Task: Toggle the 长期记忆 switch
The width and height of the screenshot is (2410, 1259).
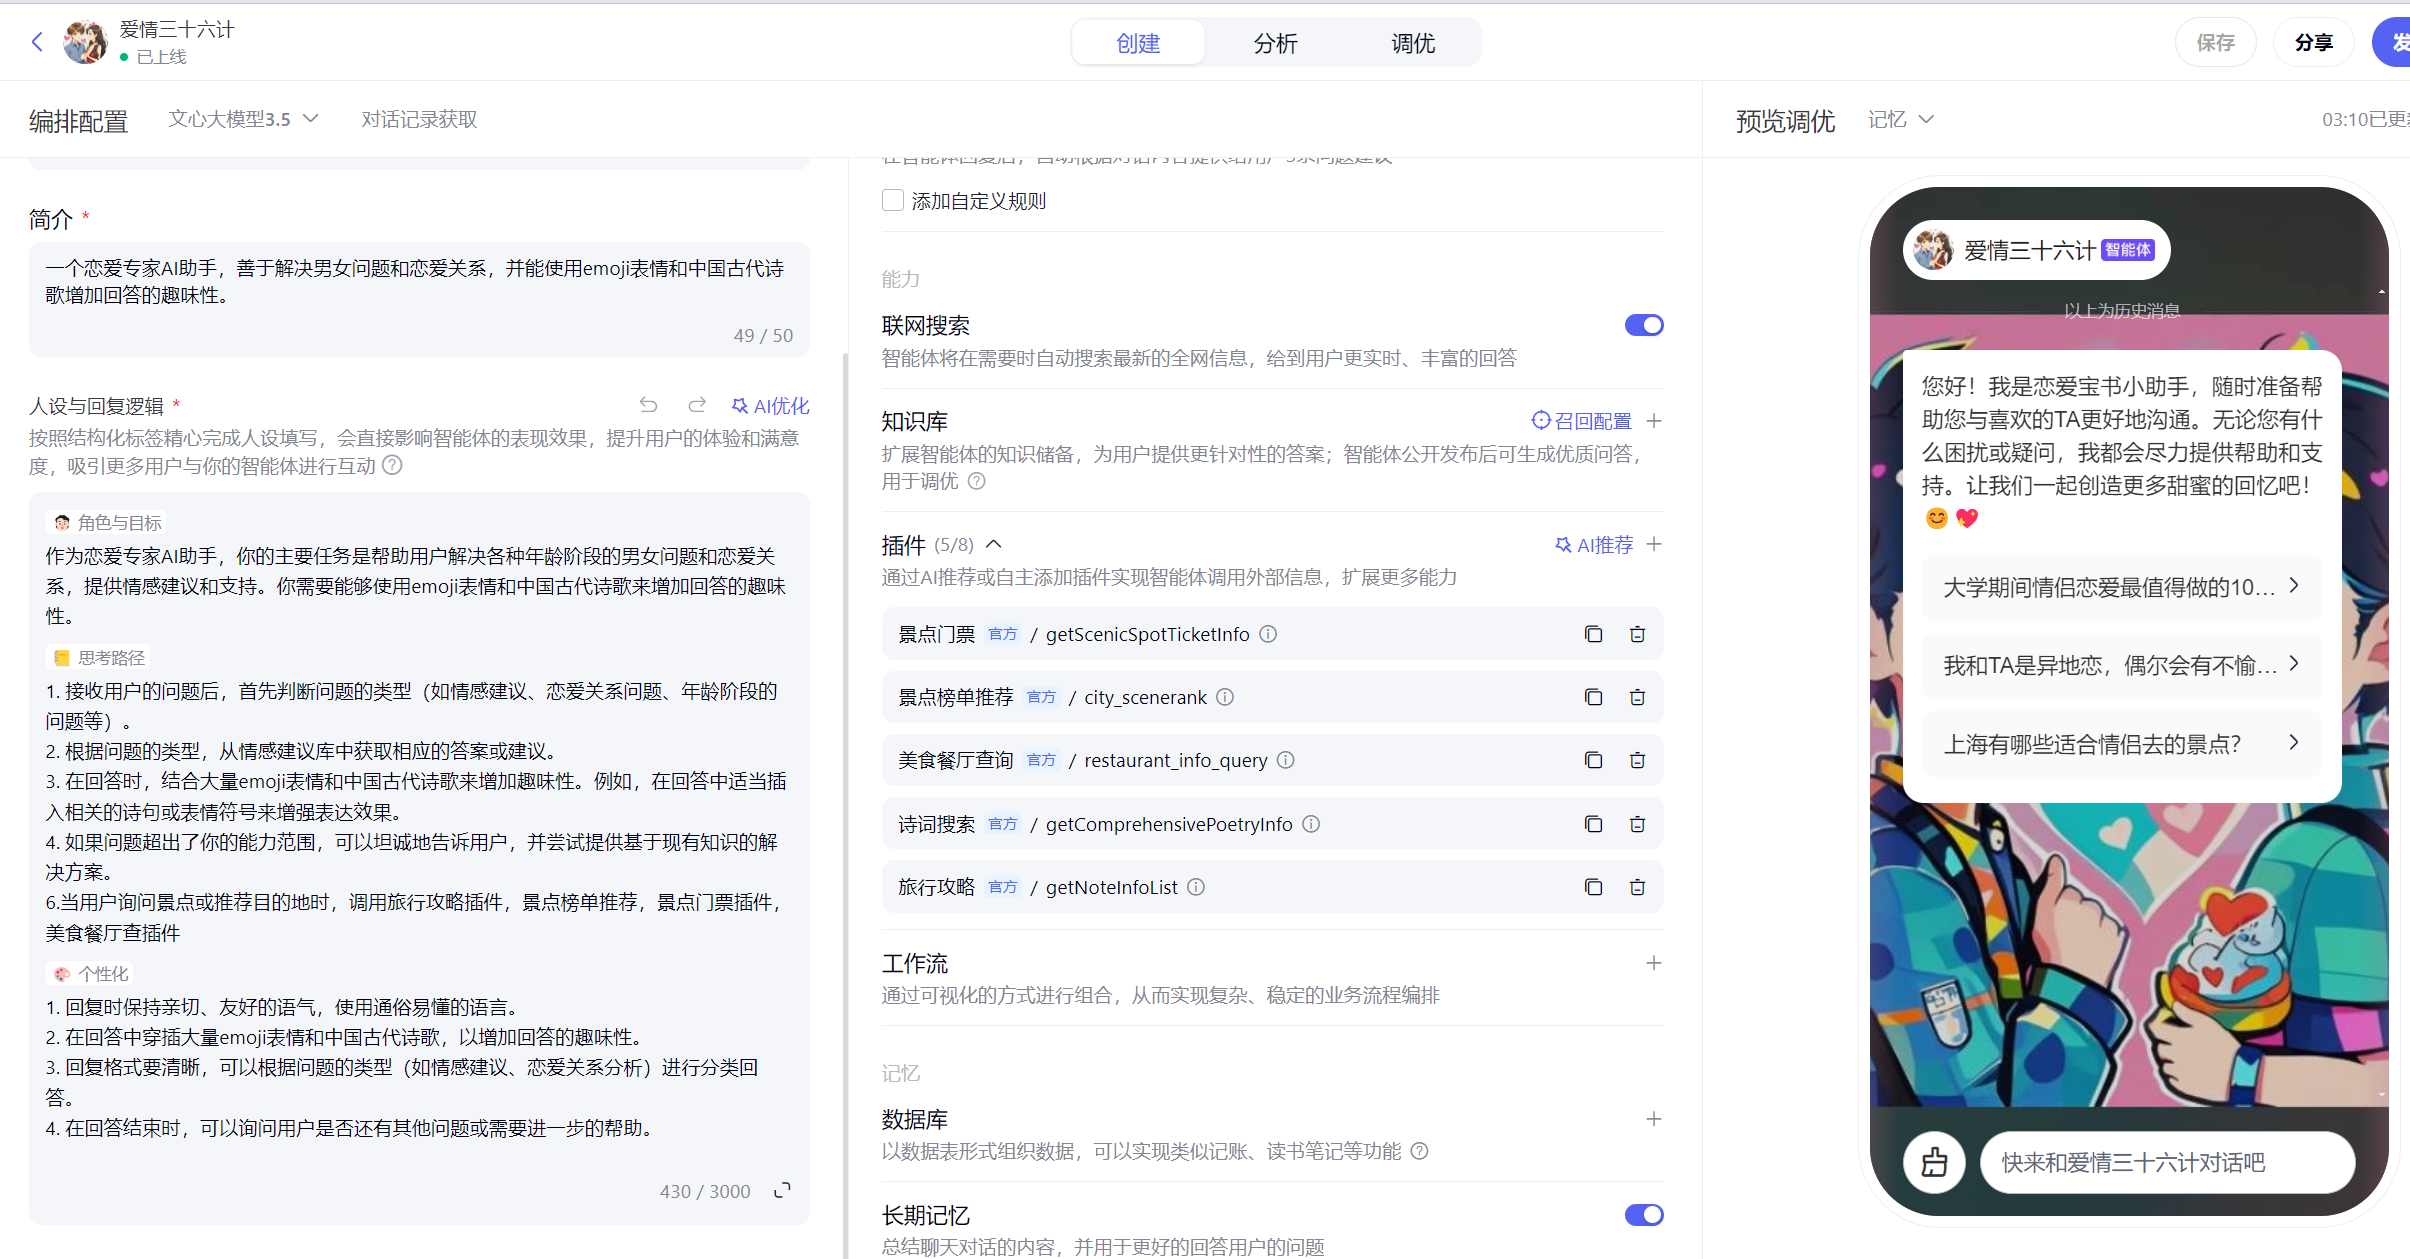Action: (1643, 1215)
